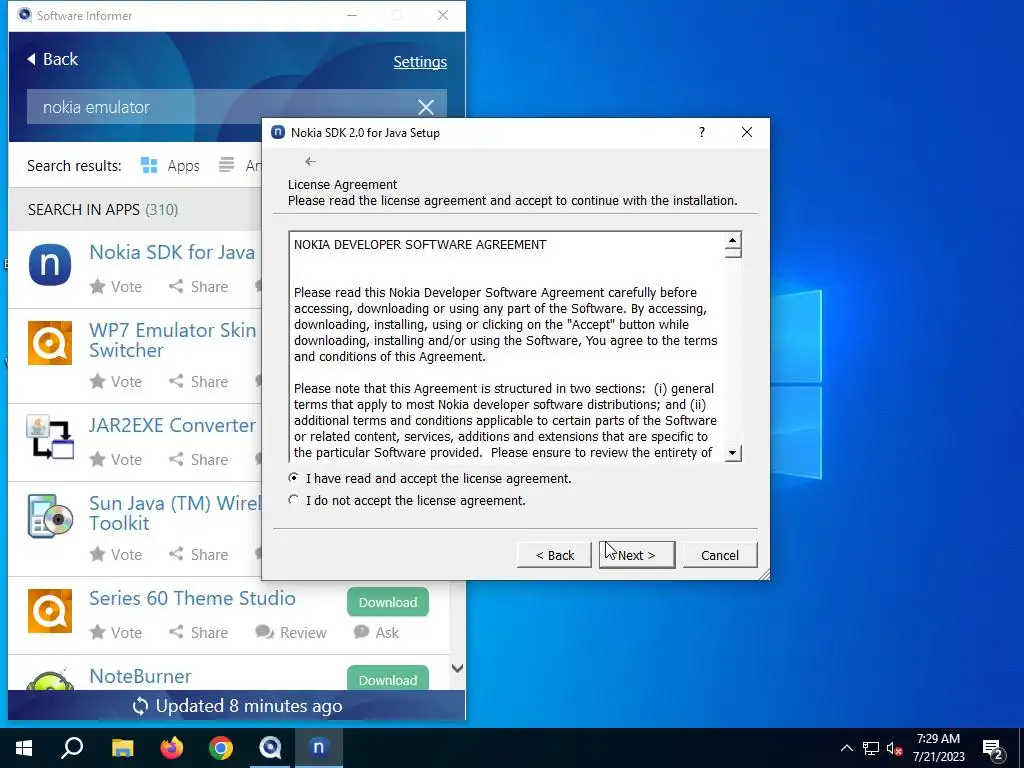Click the license text scrollbar up arrow
Screen dimensions: 1024x768
733,240
